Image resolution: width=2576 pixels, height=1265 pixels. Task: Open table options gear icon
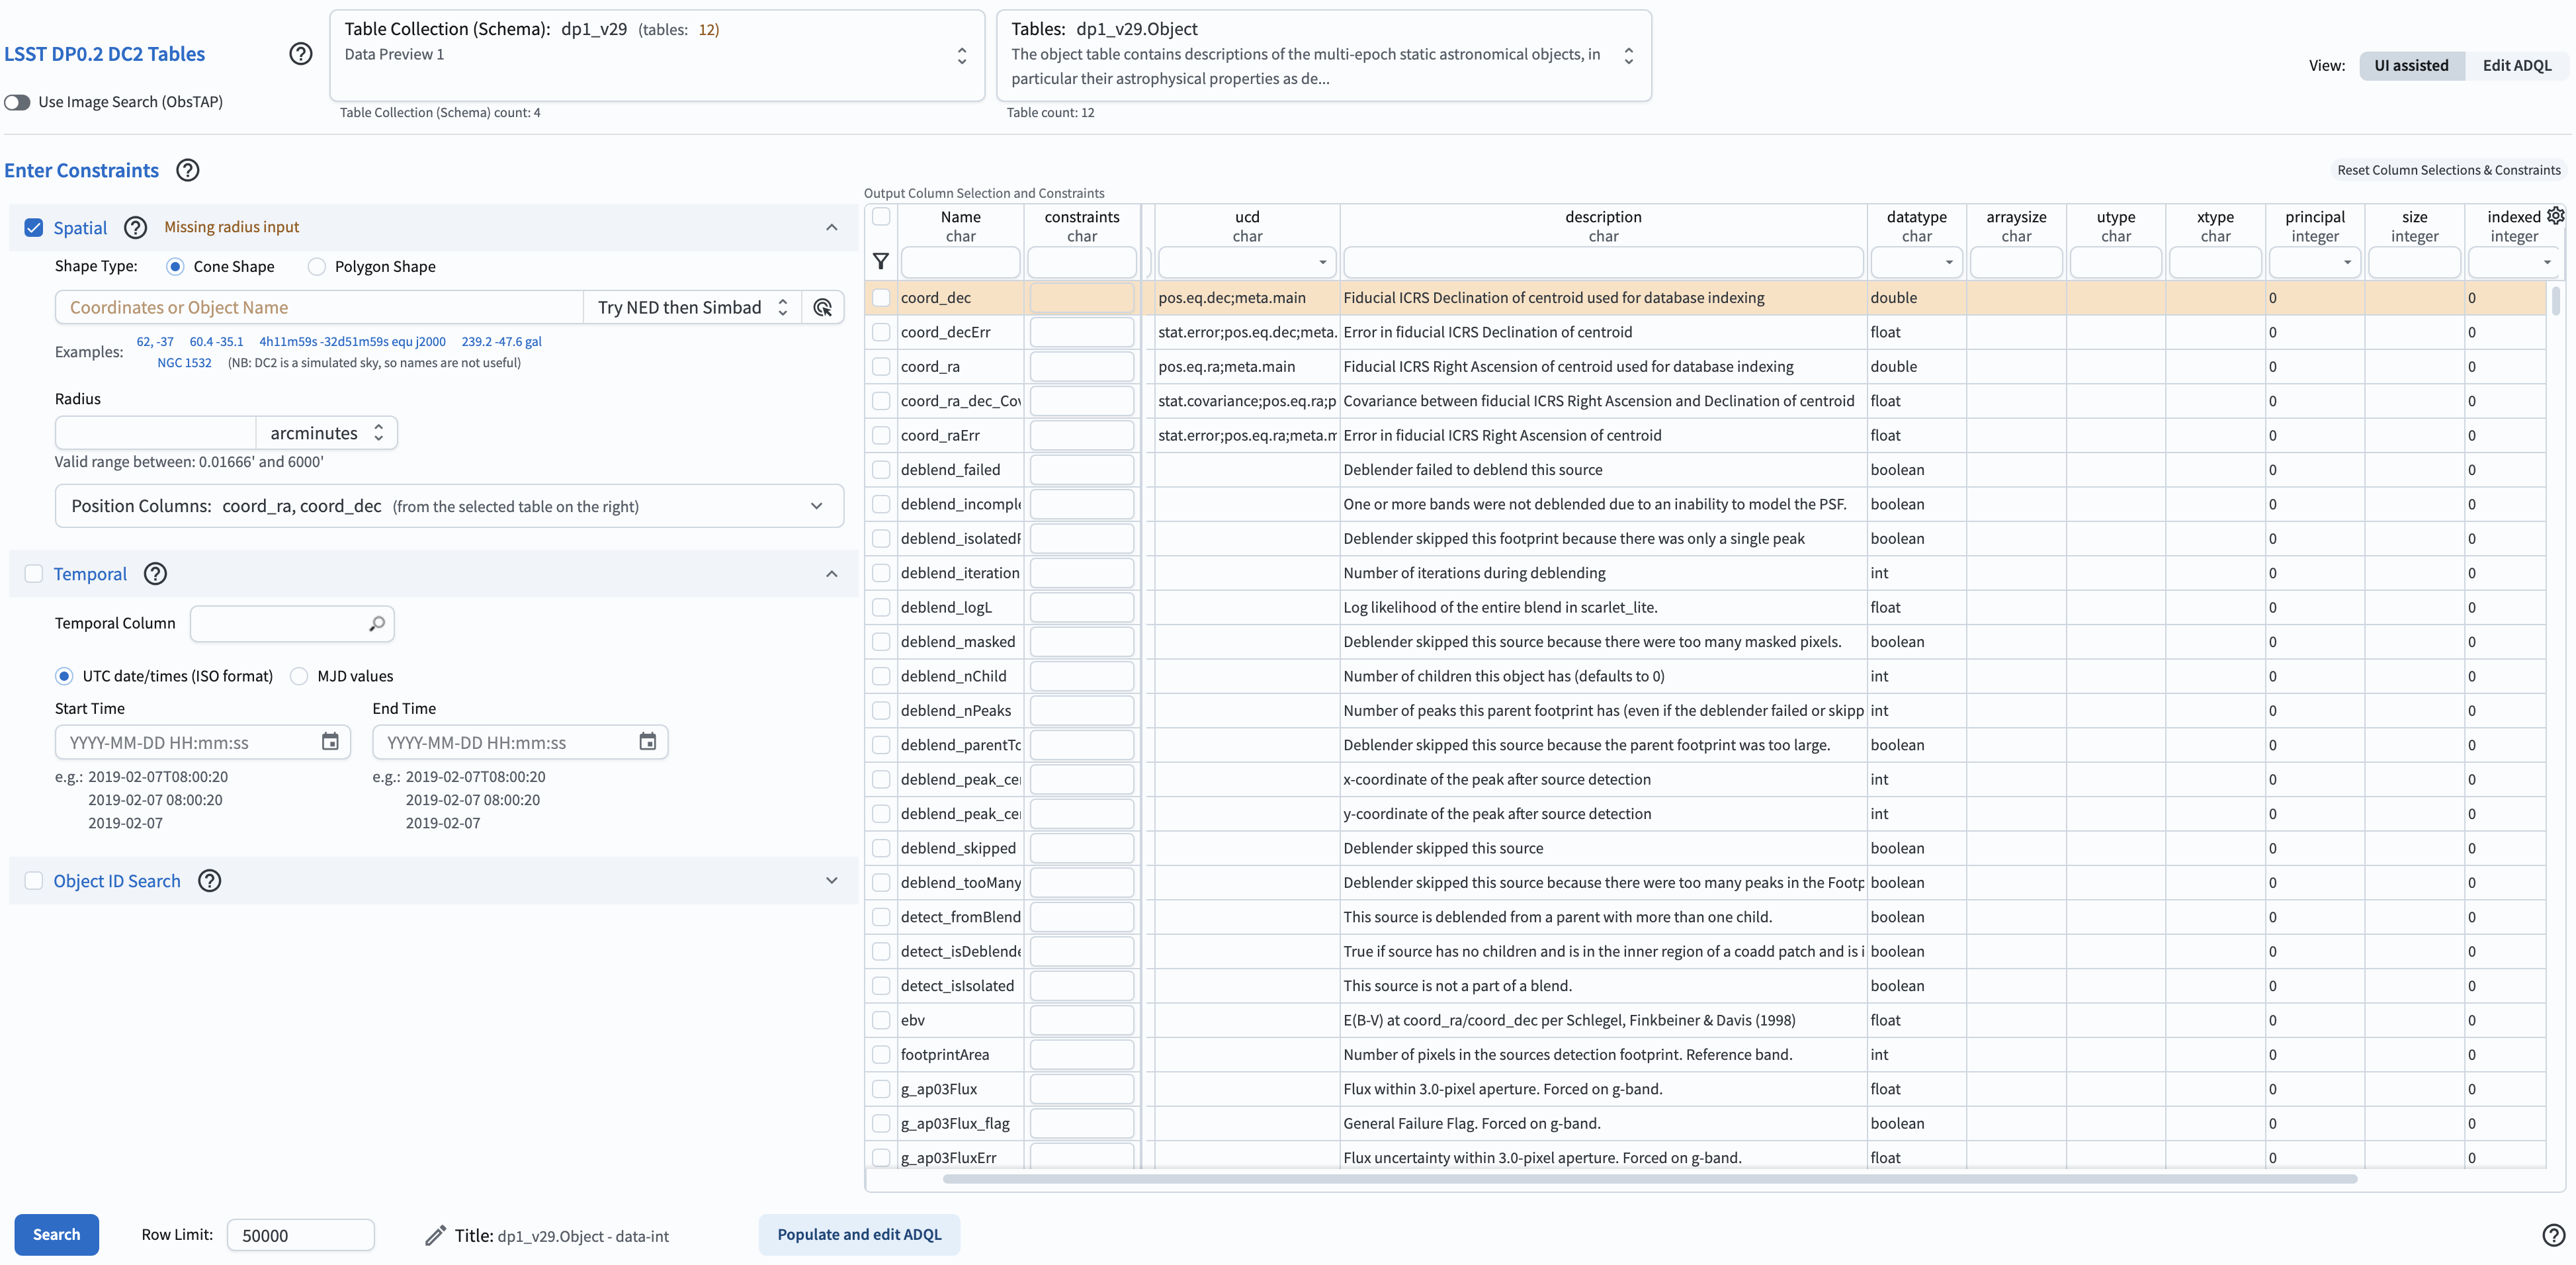(2555, 215)
